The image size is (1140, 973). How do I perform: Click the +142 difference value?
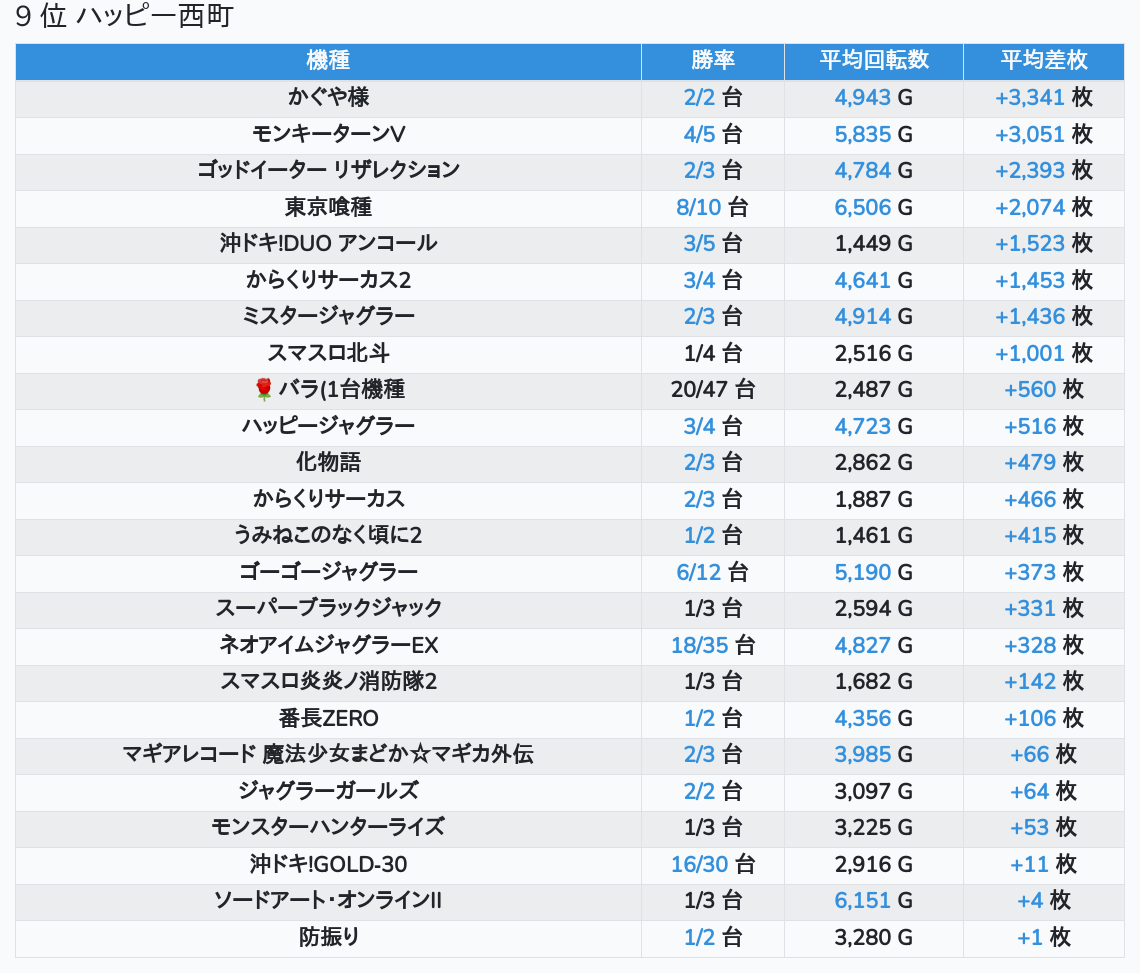pyautogui.click(x=1030, y=682)
